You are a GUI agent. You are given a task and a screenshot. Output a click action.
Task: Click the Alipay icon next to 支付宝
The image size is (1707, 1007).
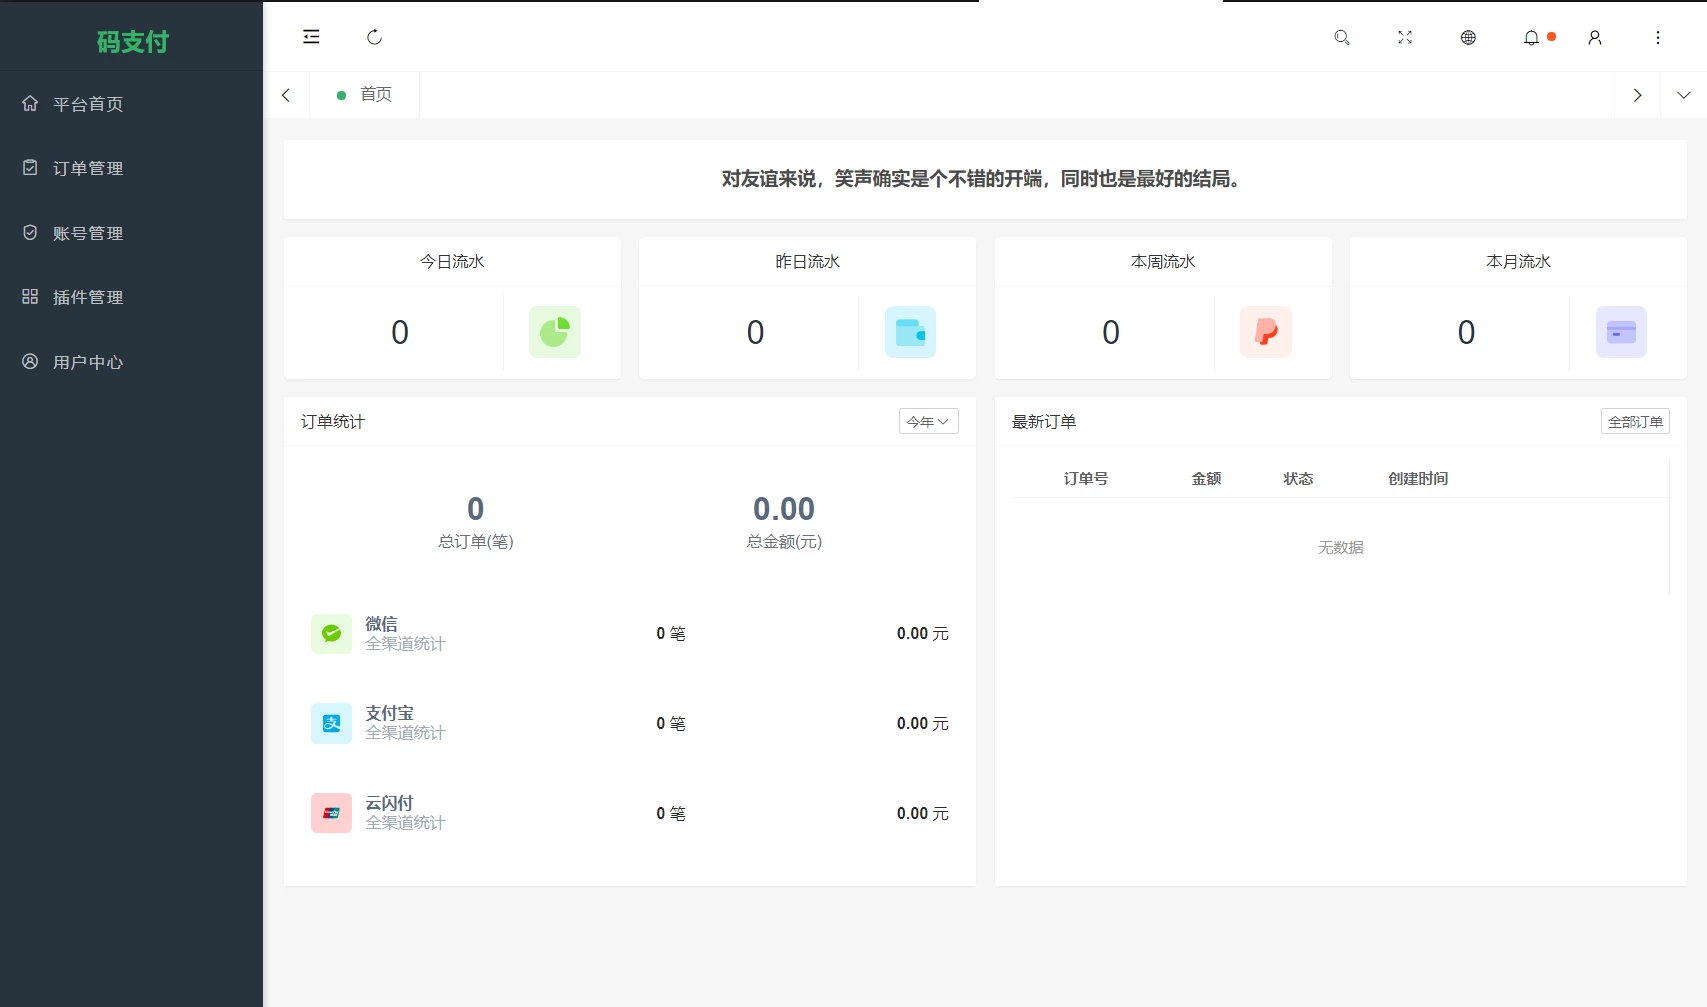point(331,722)
